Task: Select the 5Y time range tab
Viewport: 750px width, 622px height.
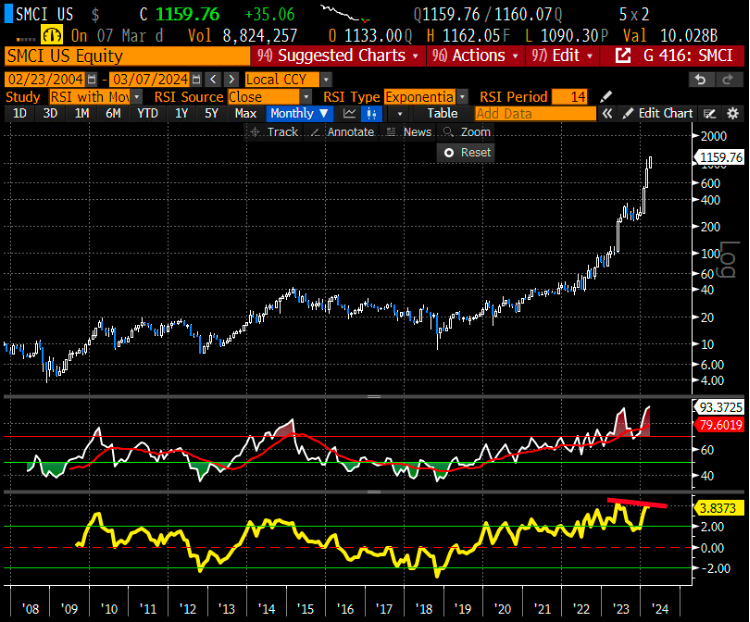Action: 211,113
